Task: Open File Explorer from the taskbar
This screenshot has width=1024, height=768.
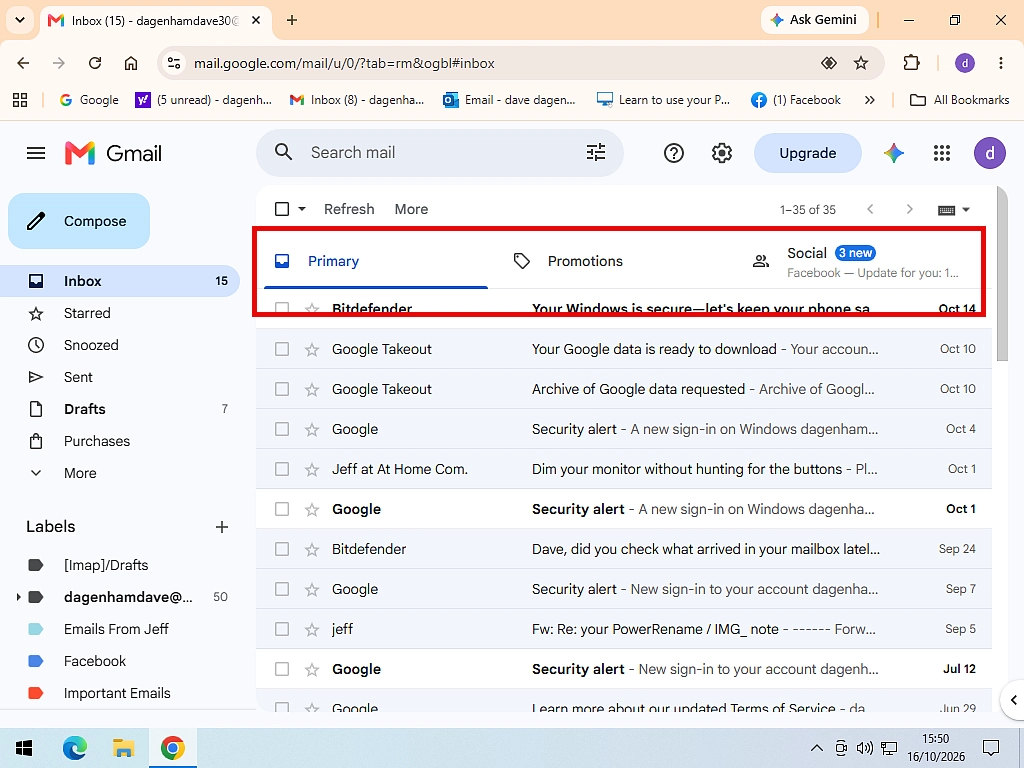Action: tap(123, 748)
